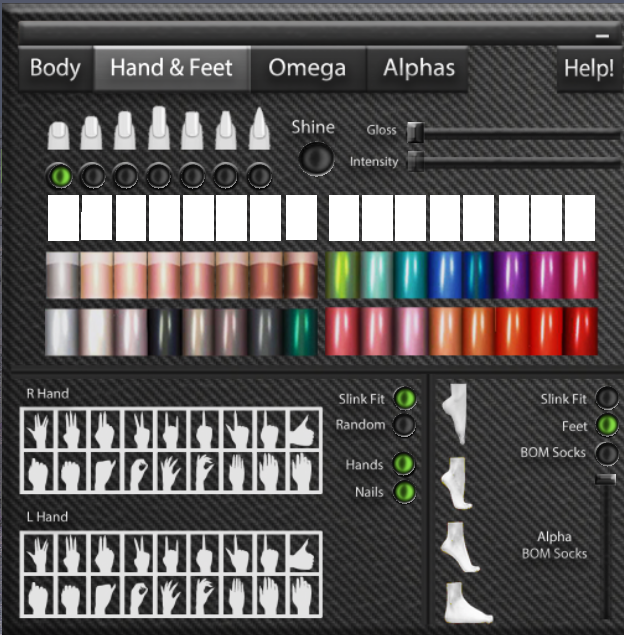The image size is (624, 635).
Task: Toggle the Shine button
Action: [316, 158]
